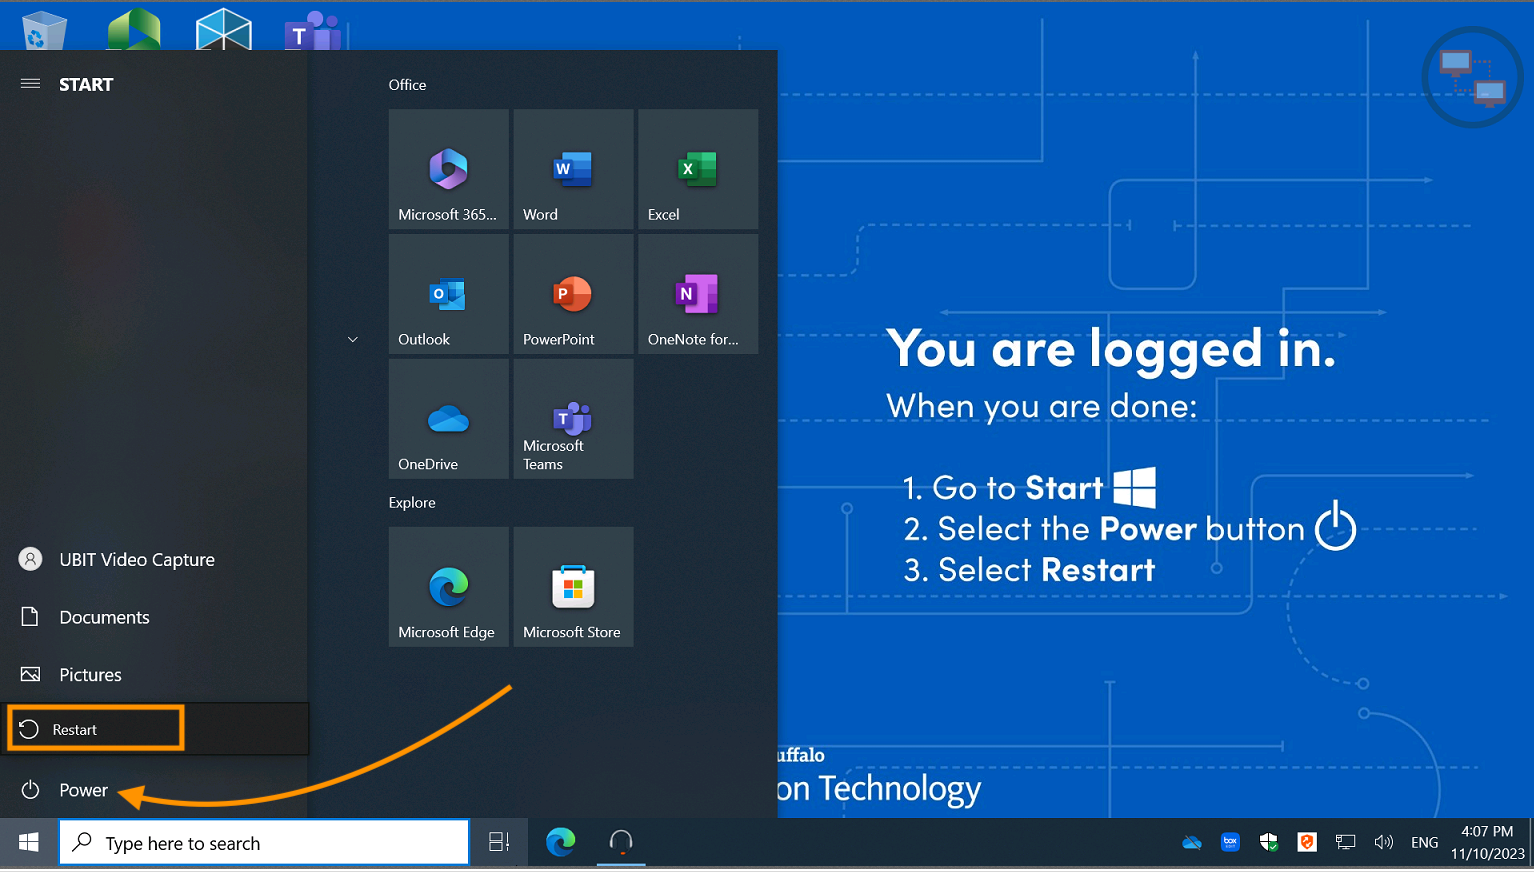The height and width of the screenshot is (872, 1534).
Task: Open the Documents folder
Action: point(104,617)
